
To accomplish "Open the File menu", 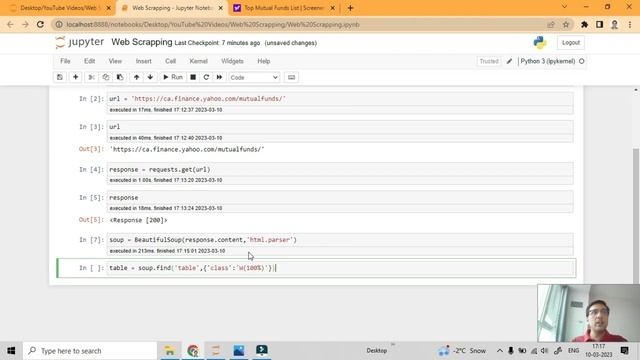I will (x=65, y=61).
